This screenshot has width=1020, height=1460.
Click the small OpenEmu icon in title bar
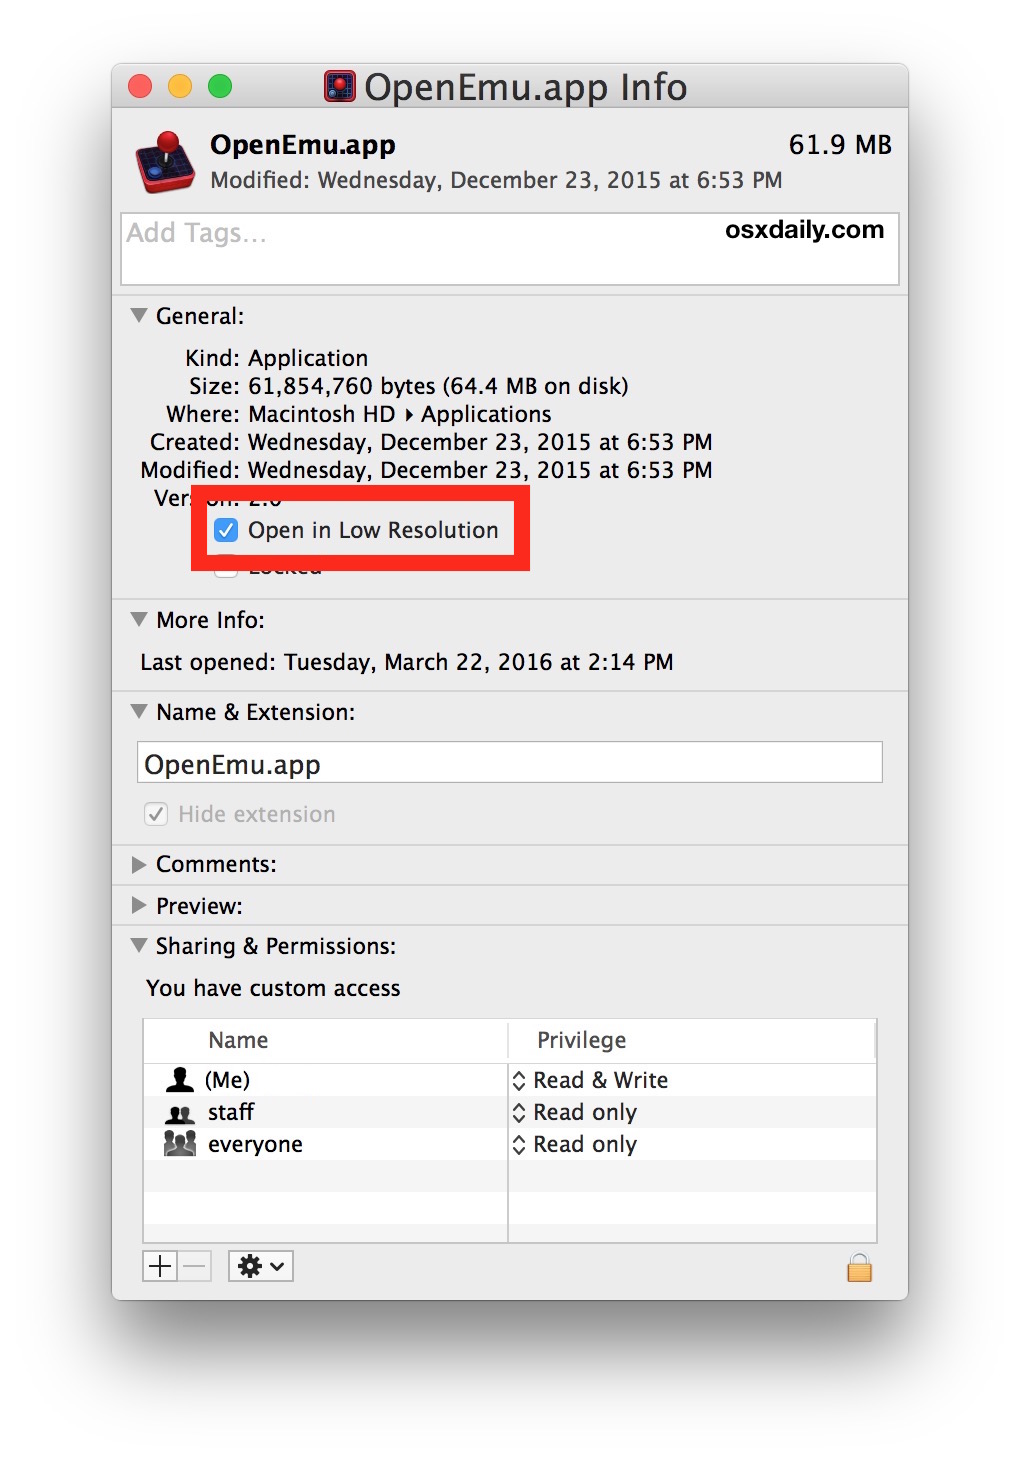[x=340, y=87]
